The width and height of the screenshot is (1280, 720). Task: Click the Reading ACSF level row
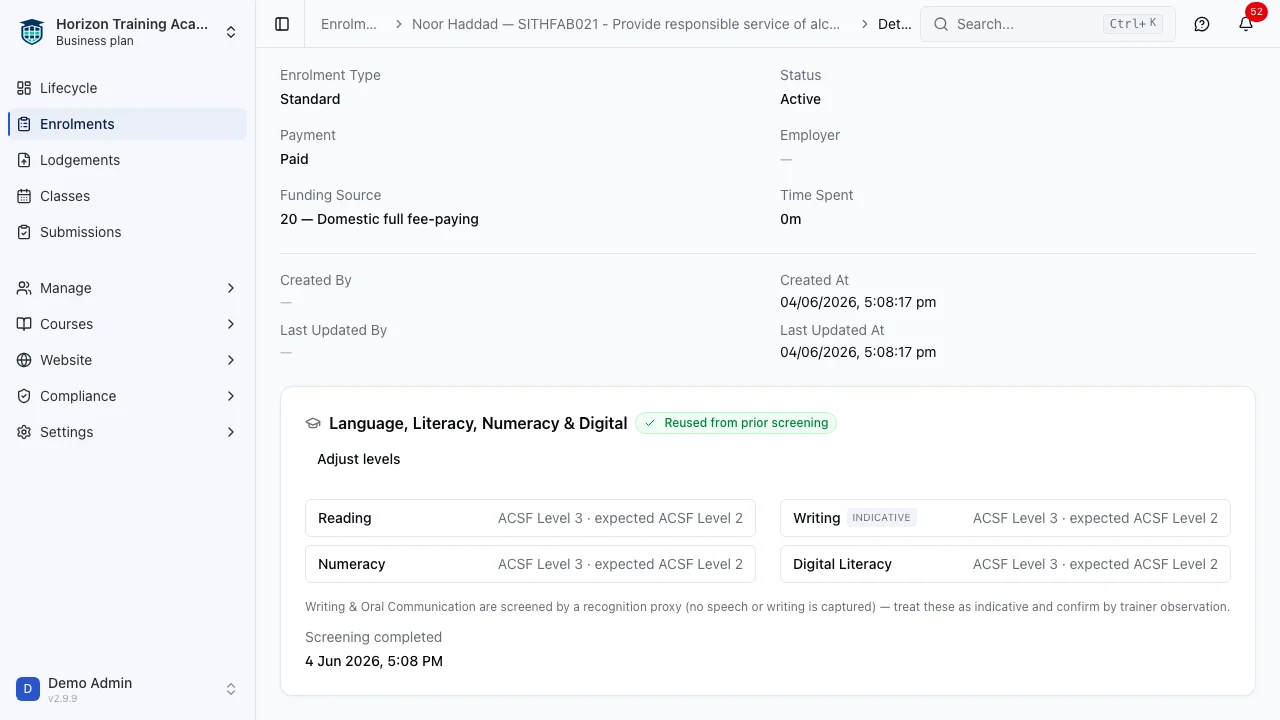click(530, 518)
